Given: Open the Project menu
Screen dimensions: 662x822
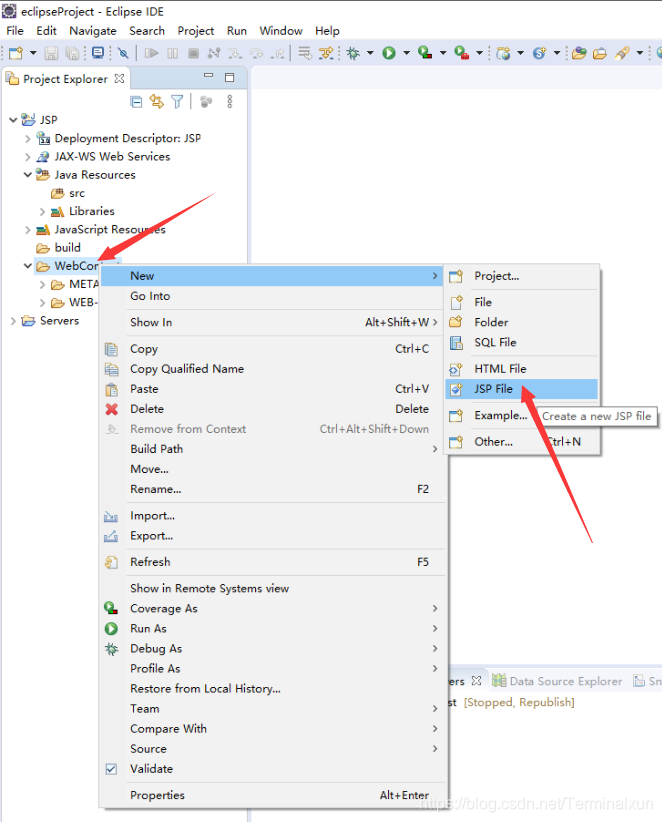Looking at the screenshot, I should 196,31.
